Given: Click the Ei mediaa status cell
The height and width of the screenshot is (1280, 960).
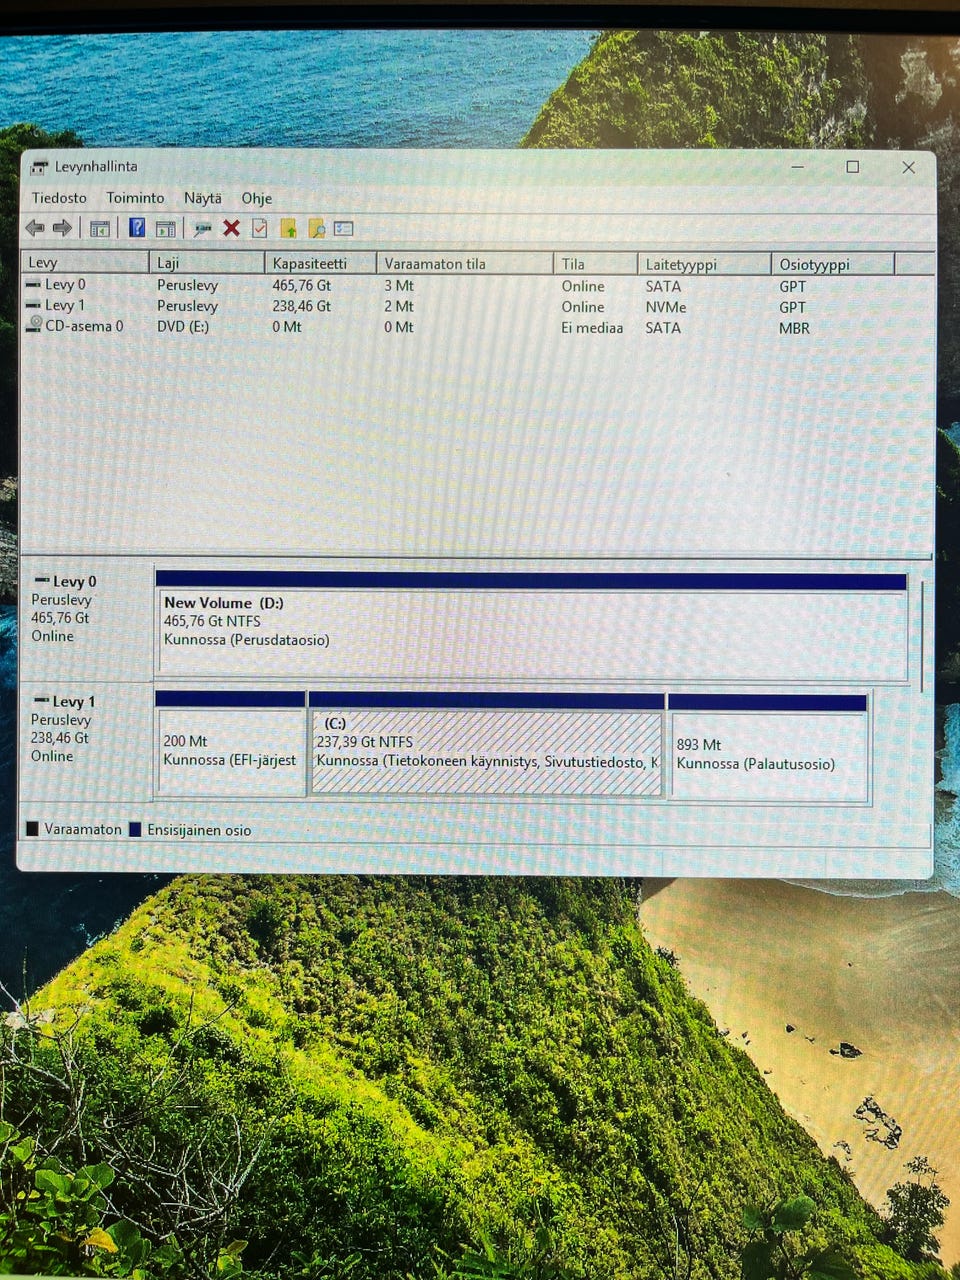Looking at the screenshot, I should 592,328.
